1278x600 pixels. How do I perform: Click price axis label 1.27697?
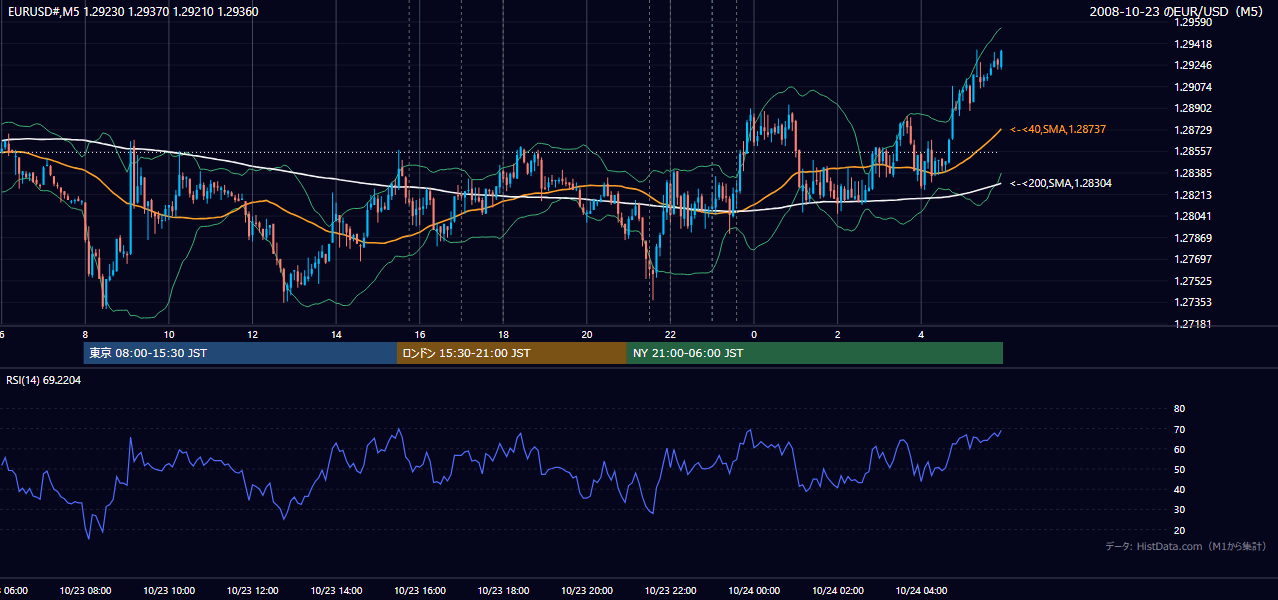click(1193, 259)
